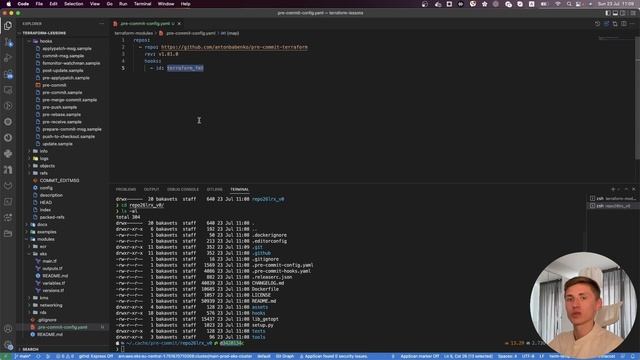
Task: Open main.tf in eks folder
Action: coord(49,261)
